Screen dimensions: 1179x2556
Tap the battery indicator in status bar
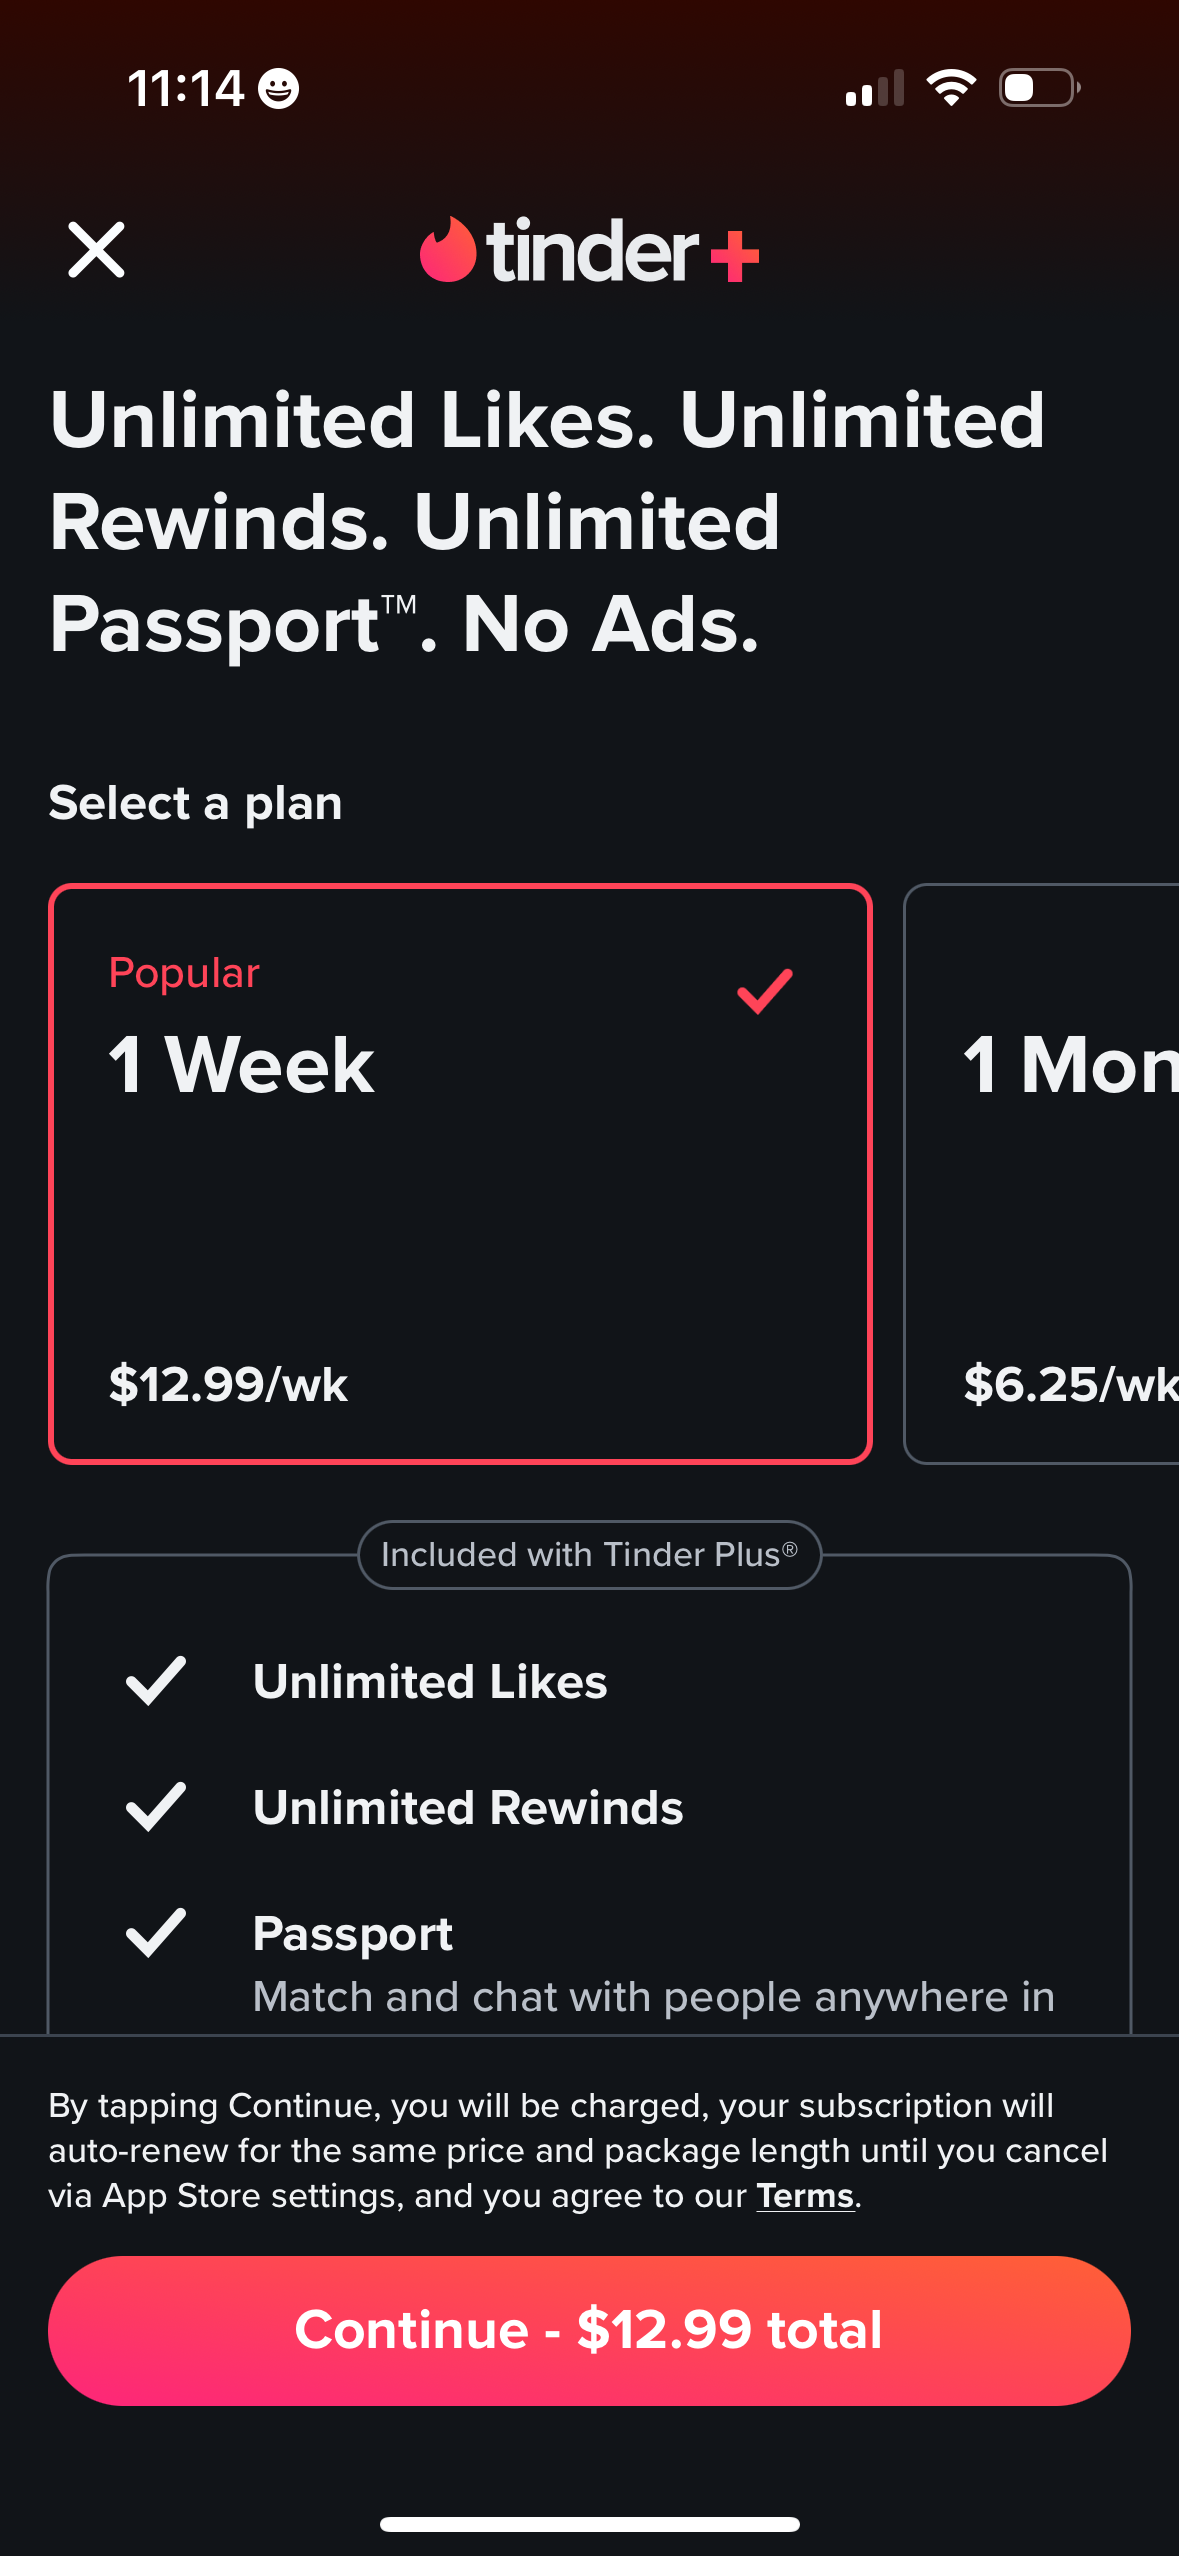point(1039,88)
